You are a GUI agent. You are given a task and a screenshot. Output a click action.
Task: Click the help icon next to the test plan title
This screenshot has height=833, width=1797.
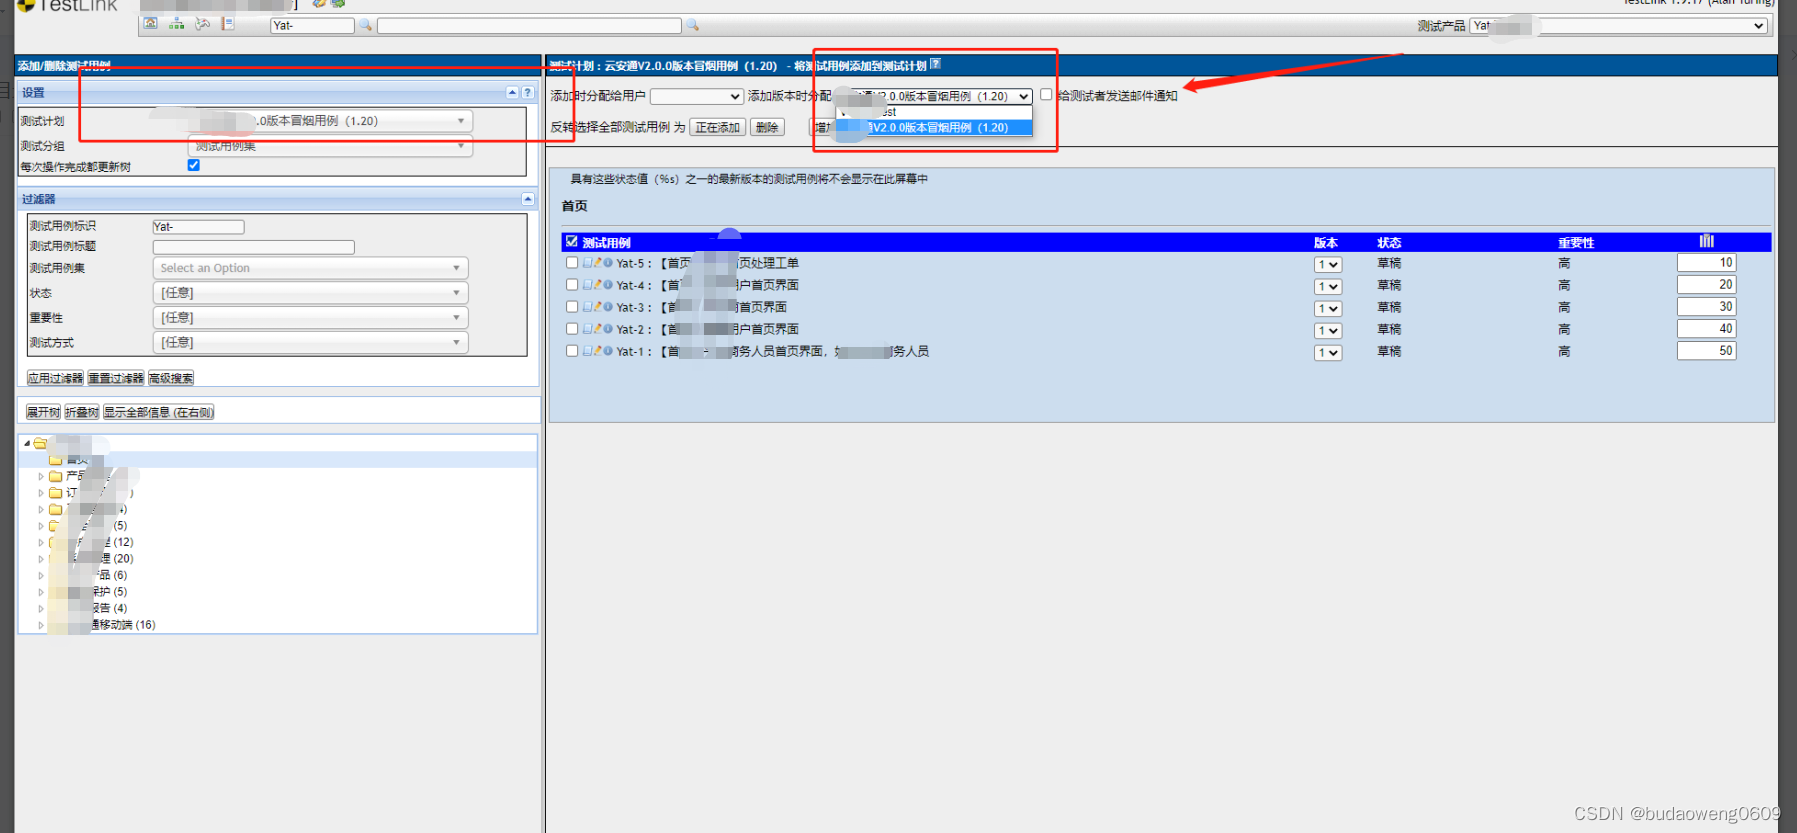pos(936,64)
